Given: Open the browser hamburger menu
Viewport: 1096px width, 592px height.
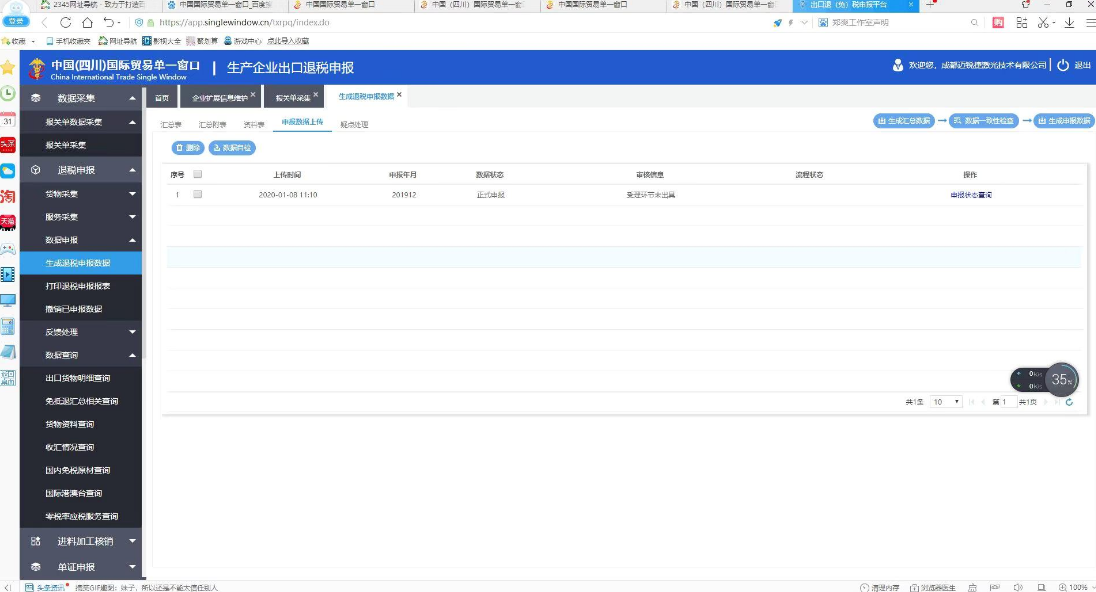Looking at the screenshot, I should (x=1090, y=22).
